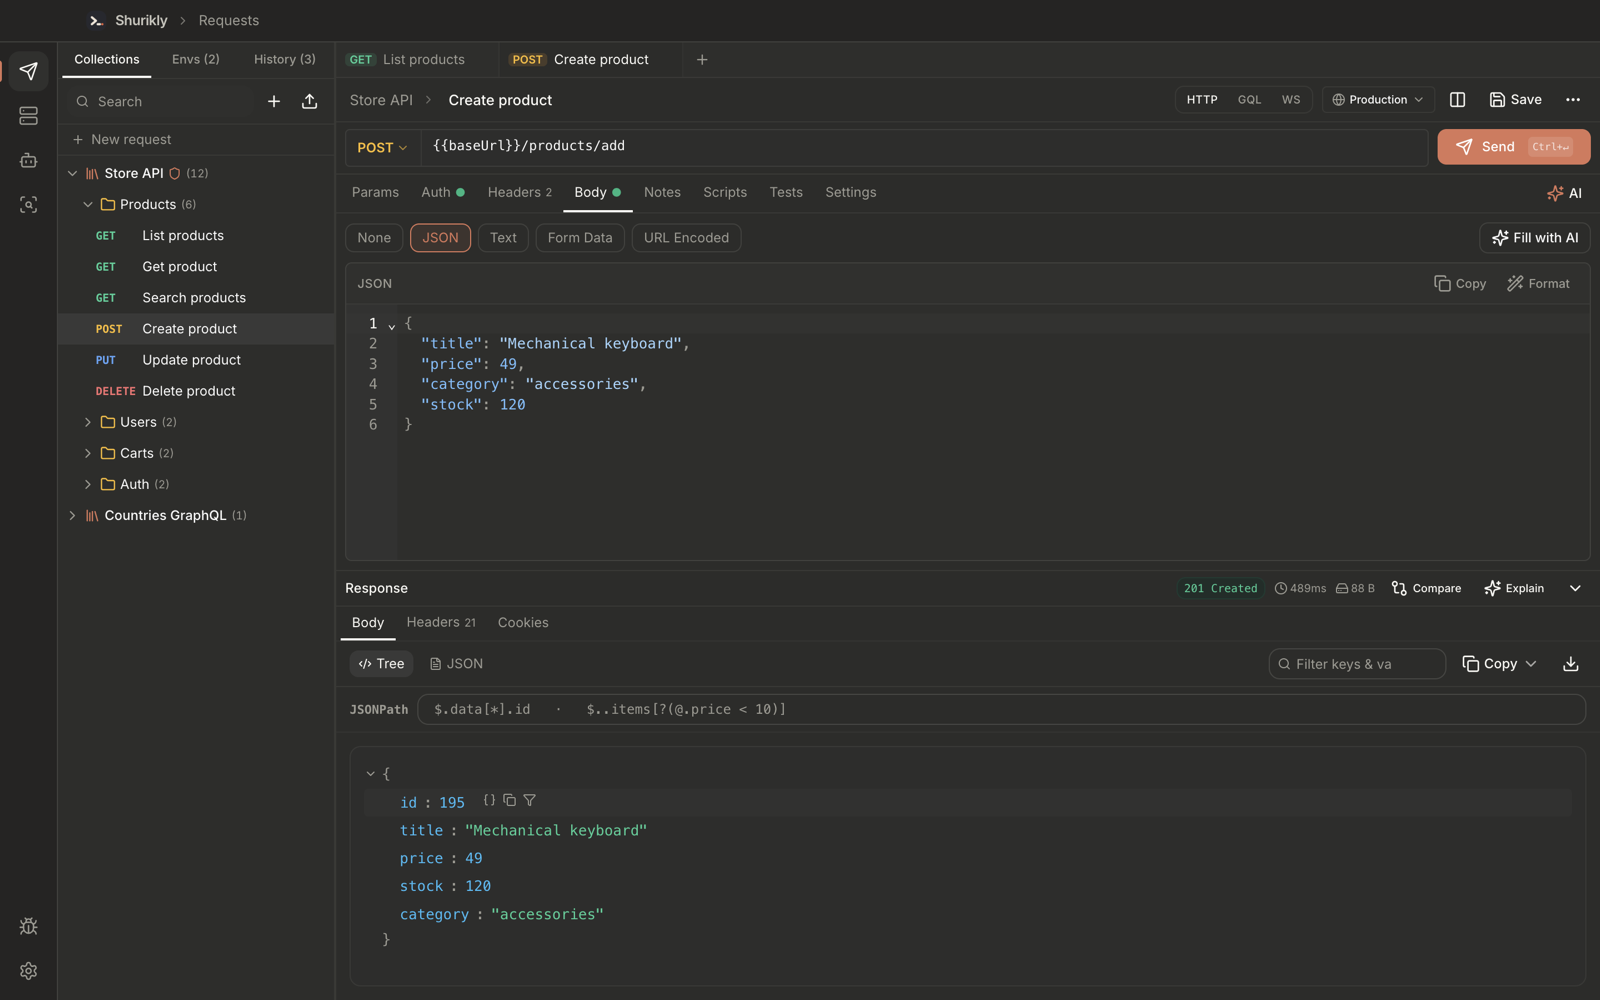Select the JSON body type

click(x=440, y=238)
